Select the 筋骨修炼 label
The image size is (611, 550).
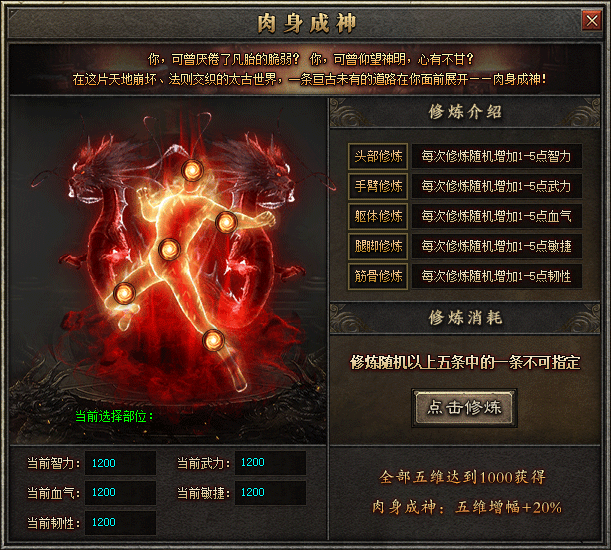378,276
